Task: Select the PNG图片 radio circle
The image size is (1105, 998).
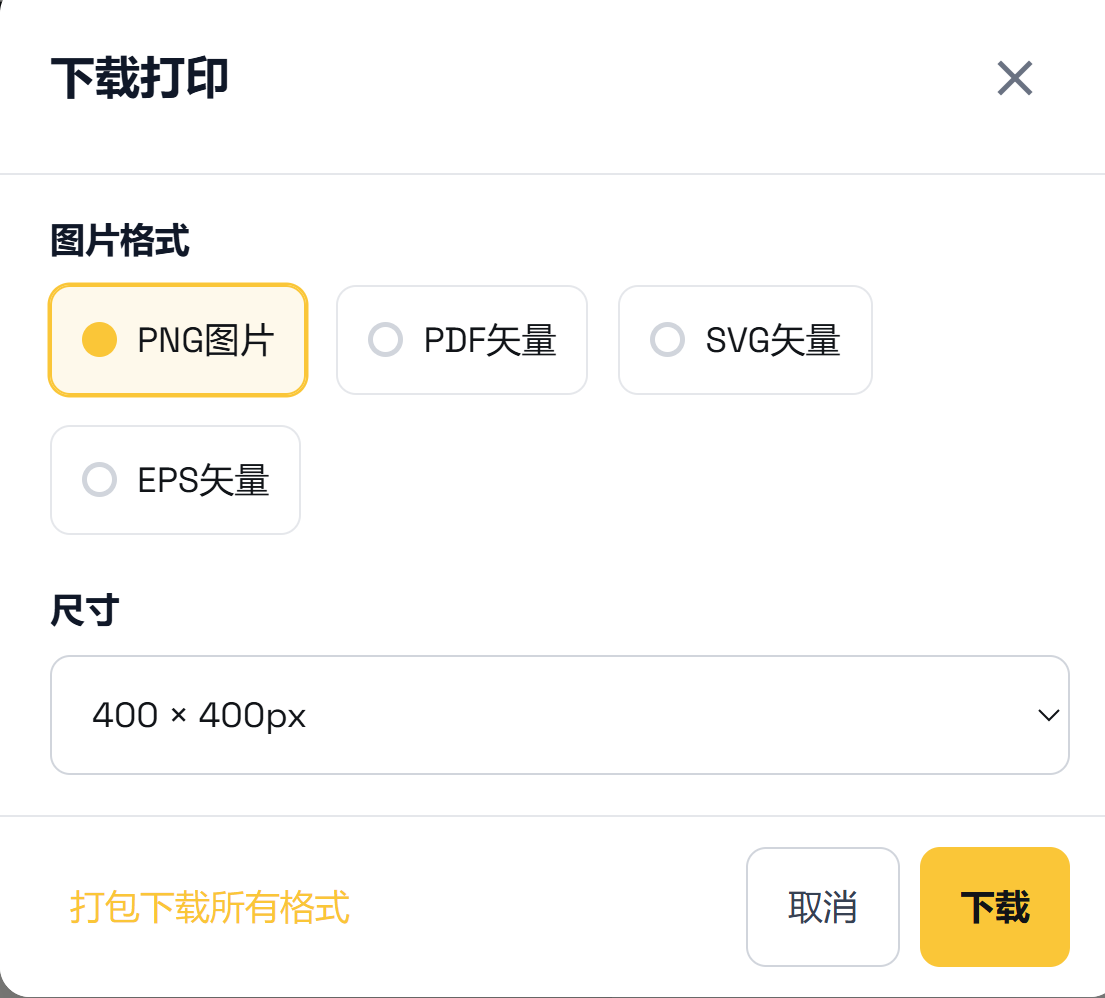Action: coord(99,340)
